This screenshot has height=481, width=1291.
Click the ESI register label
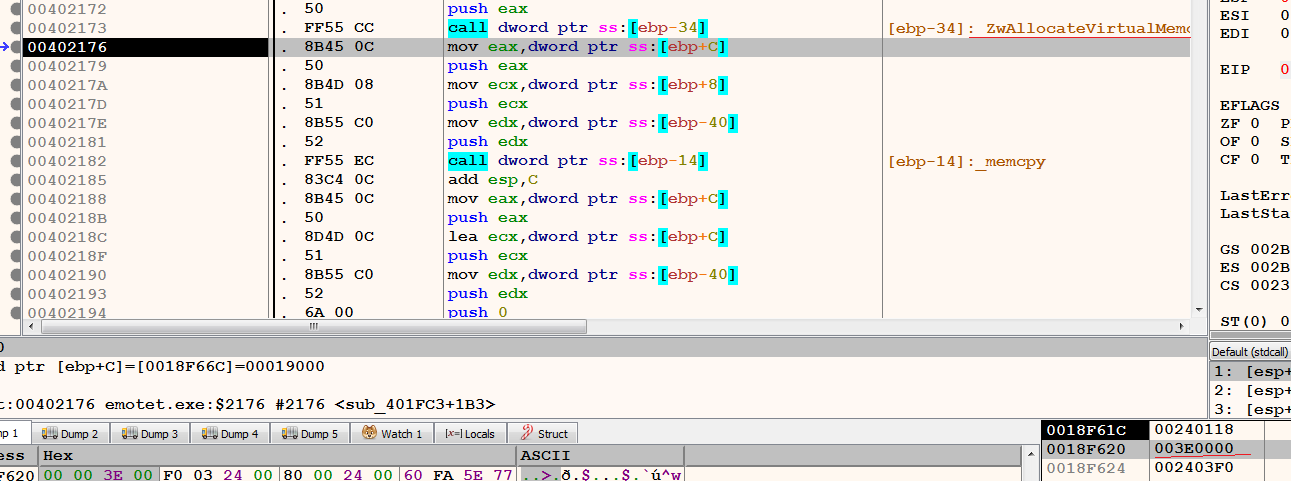[x=1236, y=14]
